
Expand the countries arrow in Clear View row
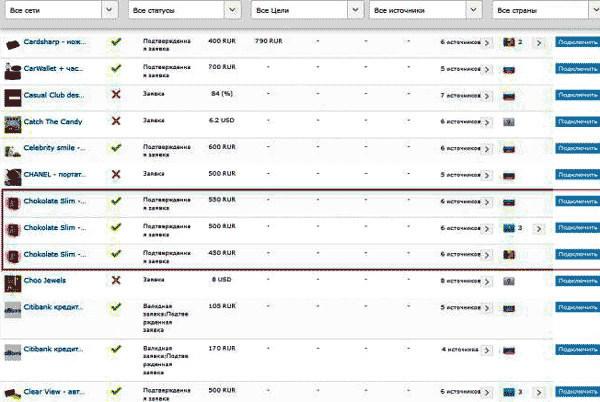[x=538, y=392]
